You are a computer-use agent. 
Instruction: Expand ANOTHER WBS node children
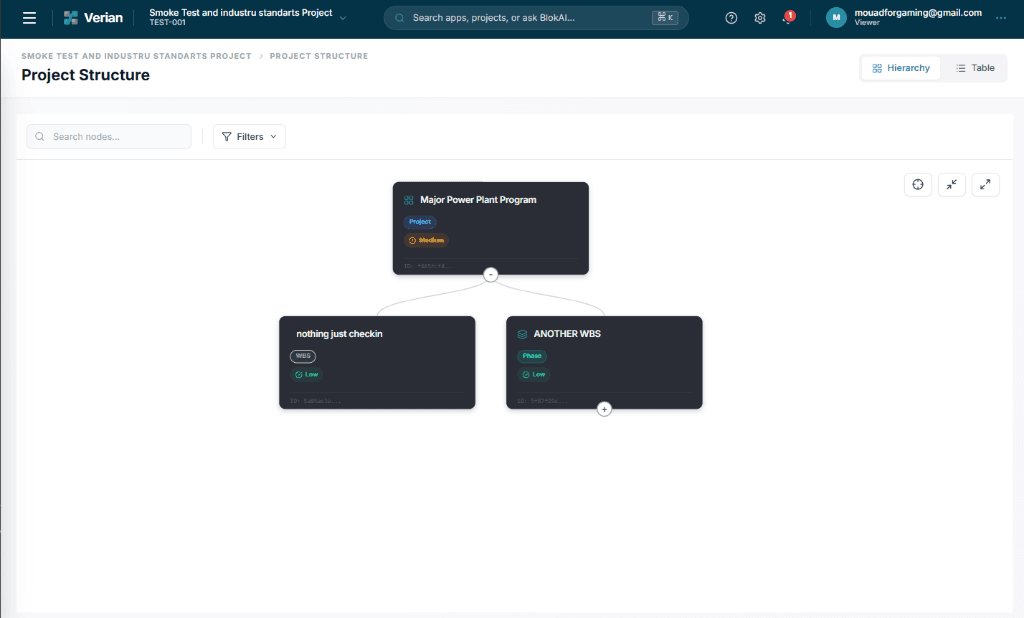click(604, 409)
